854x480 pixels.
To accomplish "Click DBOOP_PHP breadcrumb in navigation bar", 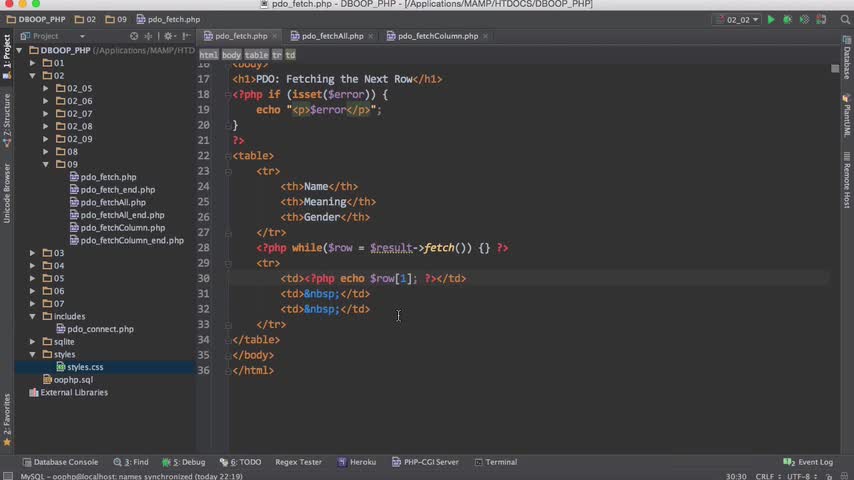I will pos(36,20).
